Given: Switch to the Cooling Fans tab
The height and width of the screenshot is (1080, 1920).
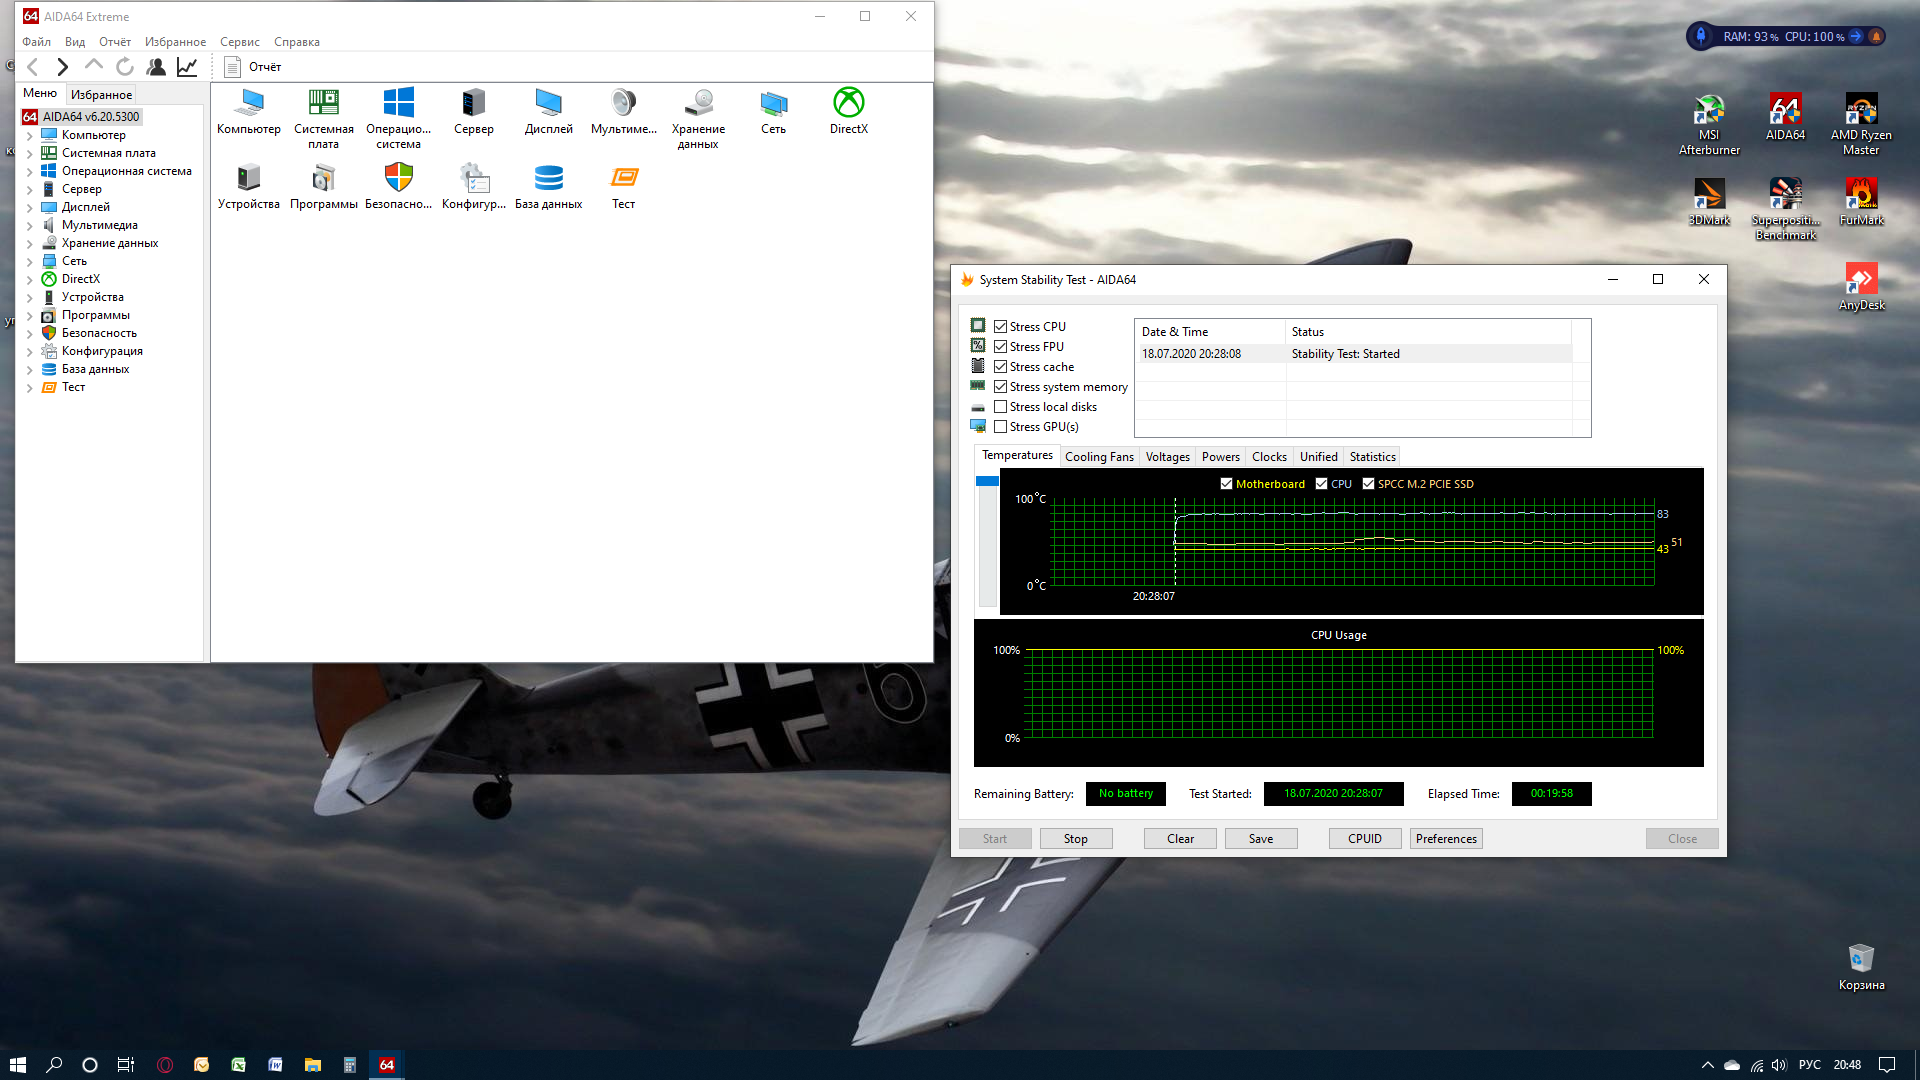Looking at the screenshot, I should pyautogui.click(x=1098, y=457).
